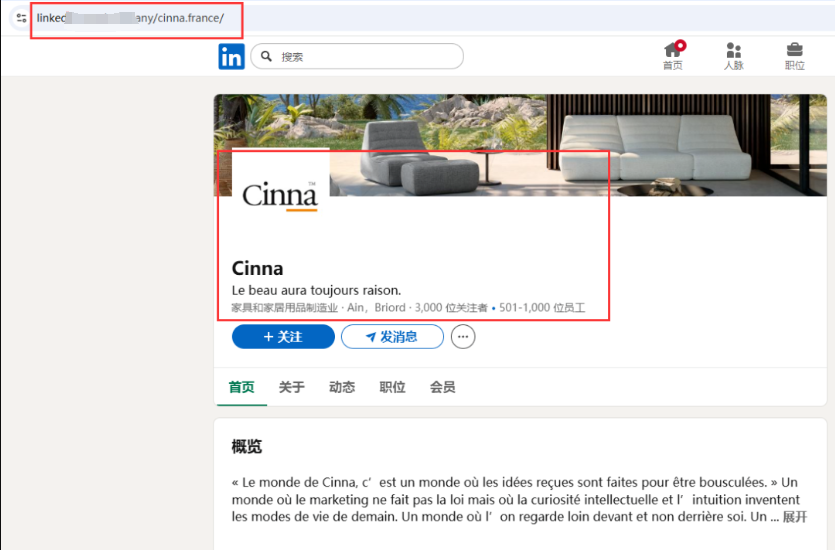Viewport: 835px width, 550px height.
Task: Click the magnifier icon in search box
Action: pyautogui.click(x=266, y=56)
